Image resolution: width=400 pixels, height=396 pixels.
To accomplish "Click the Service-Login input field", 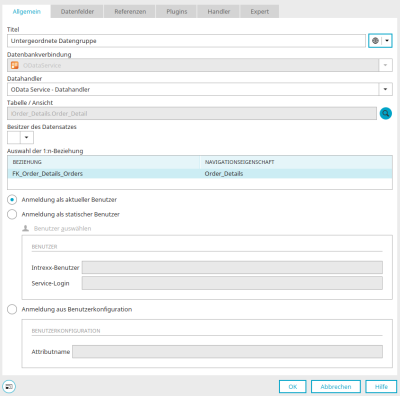I will point(232,283).
